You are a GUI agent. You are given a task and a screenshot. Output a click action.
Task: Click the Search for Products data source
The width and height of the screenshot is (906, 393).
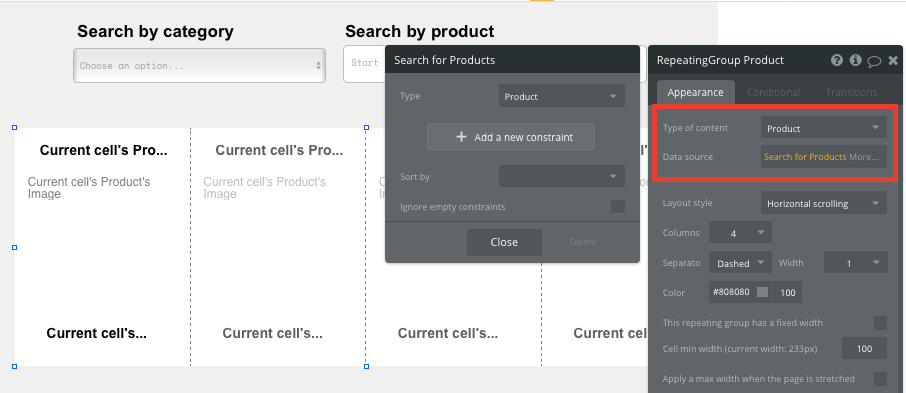805,157
